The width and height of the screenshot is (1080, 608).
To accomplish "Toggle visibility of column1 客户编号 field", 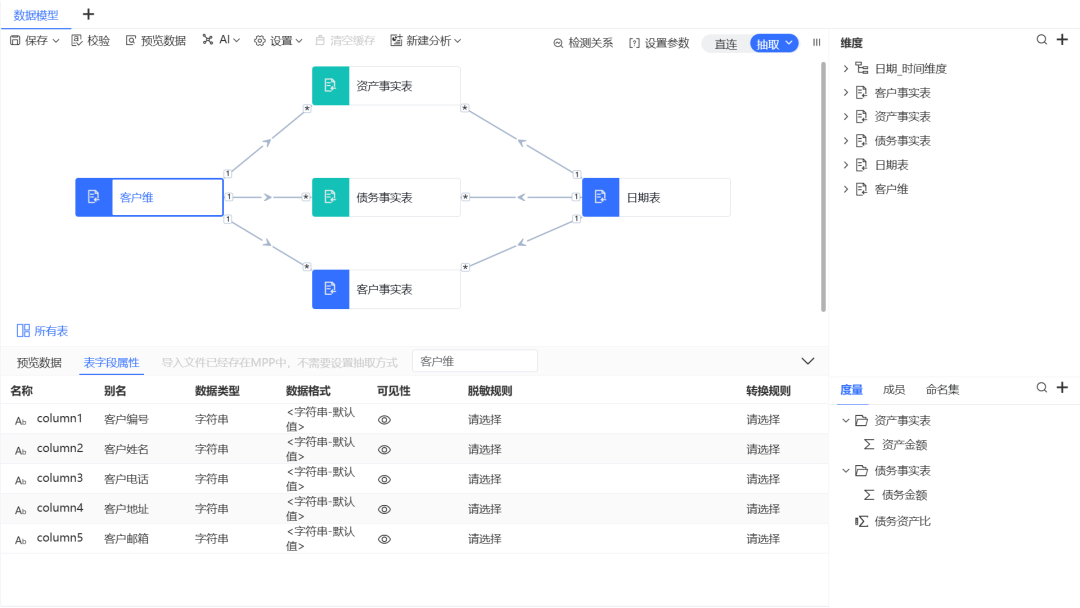I will coord(384,419).
